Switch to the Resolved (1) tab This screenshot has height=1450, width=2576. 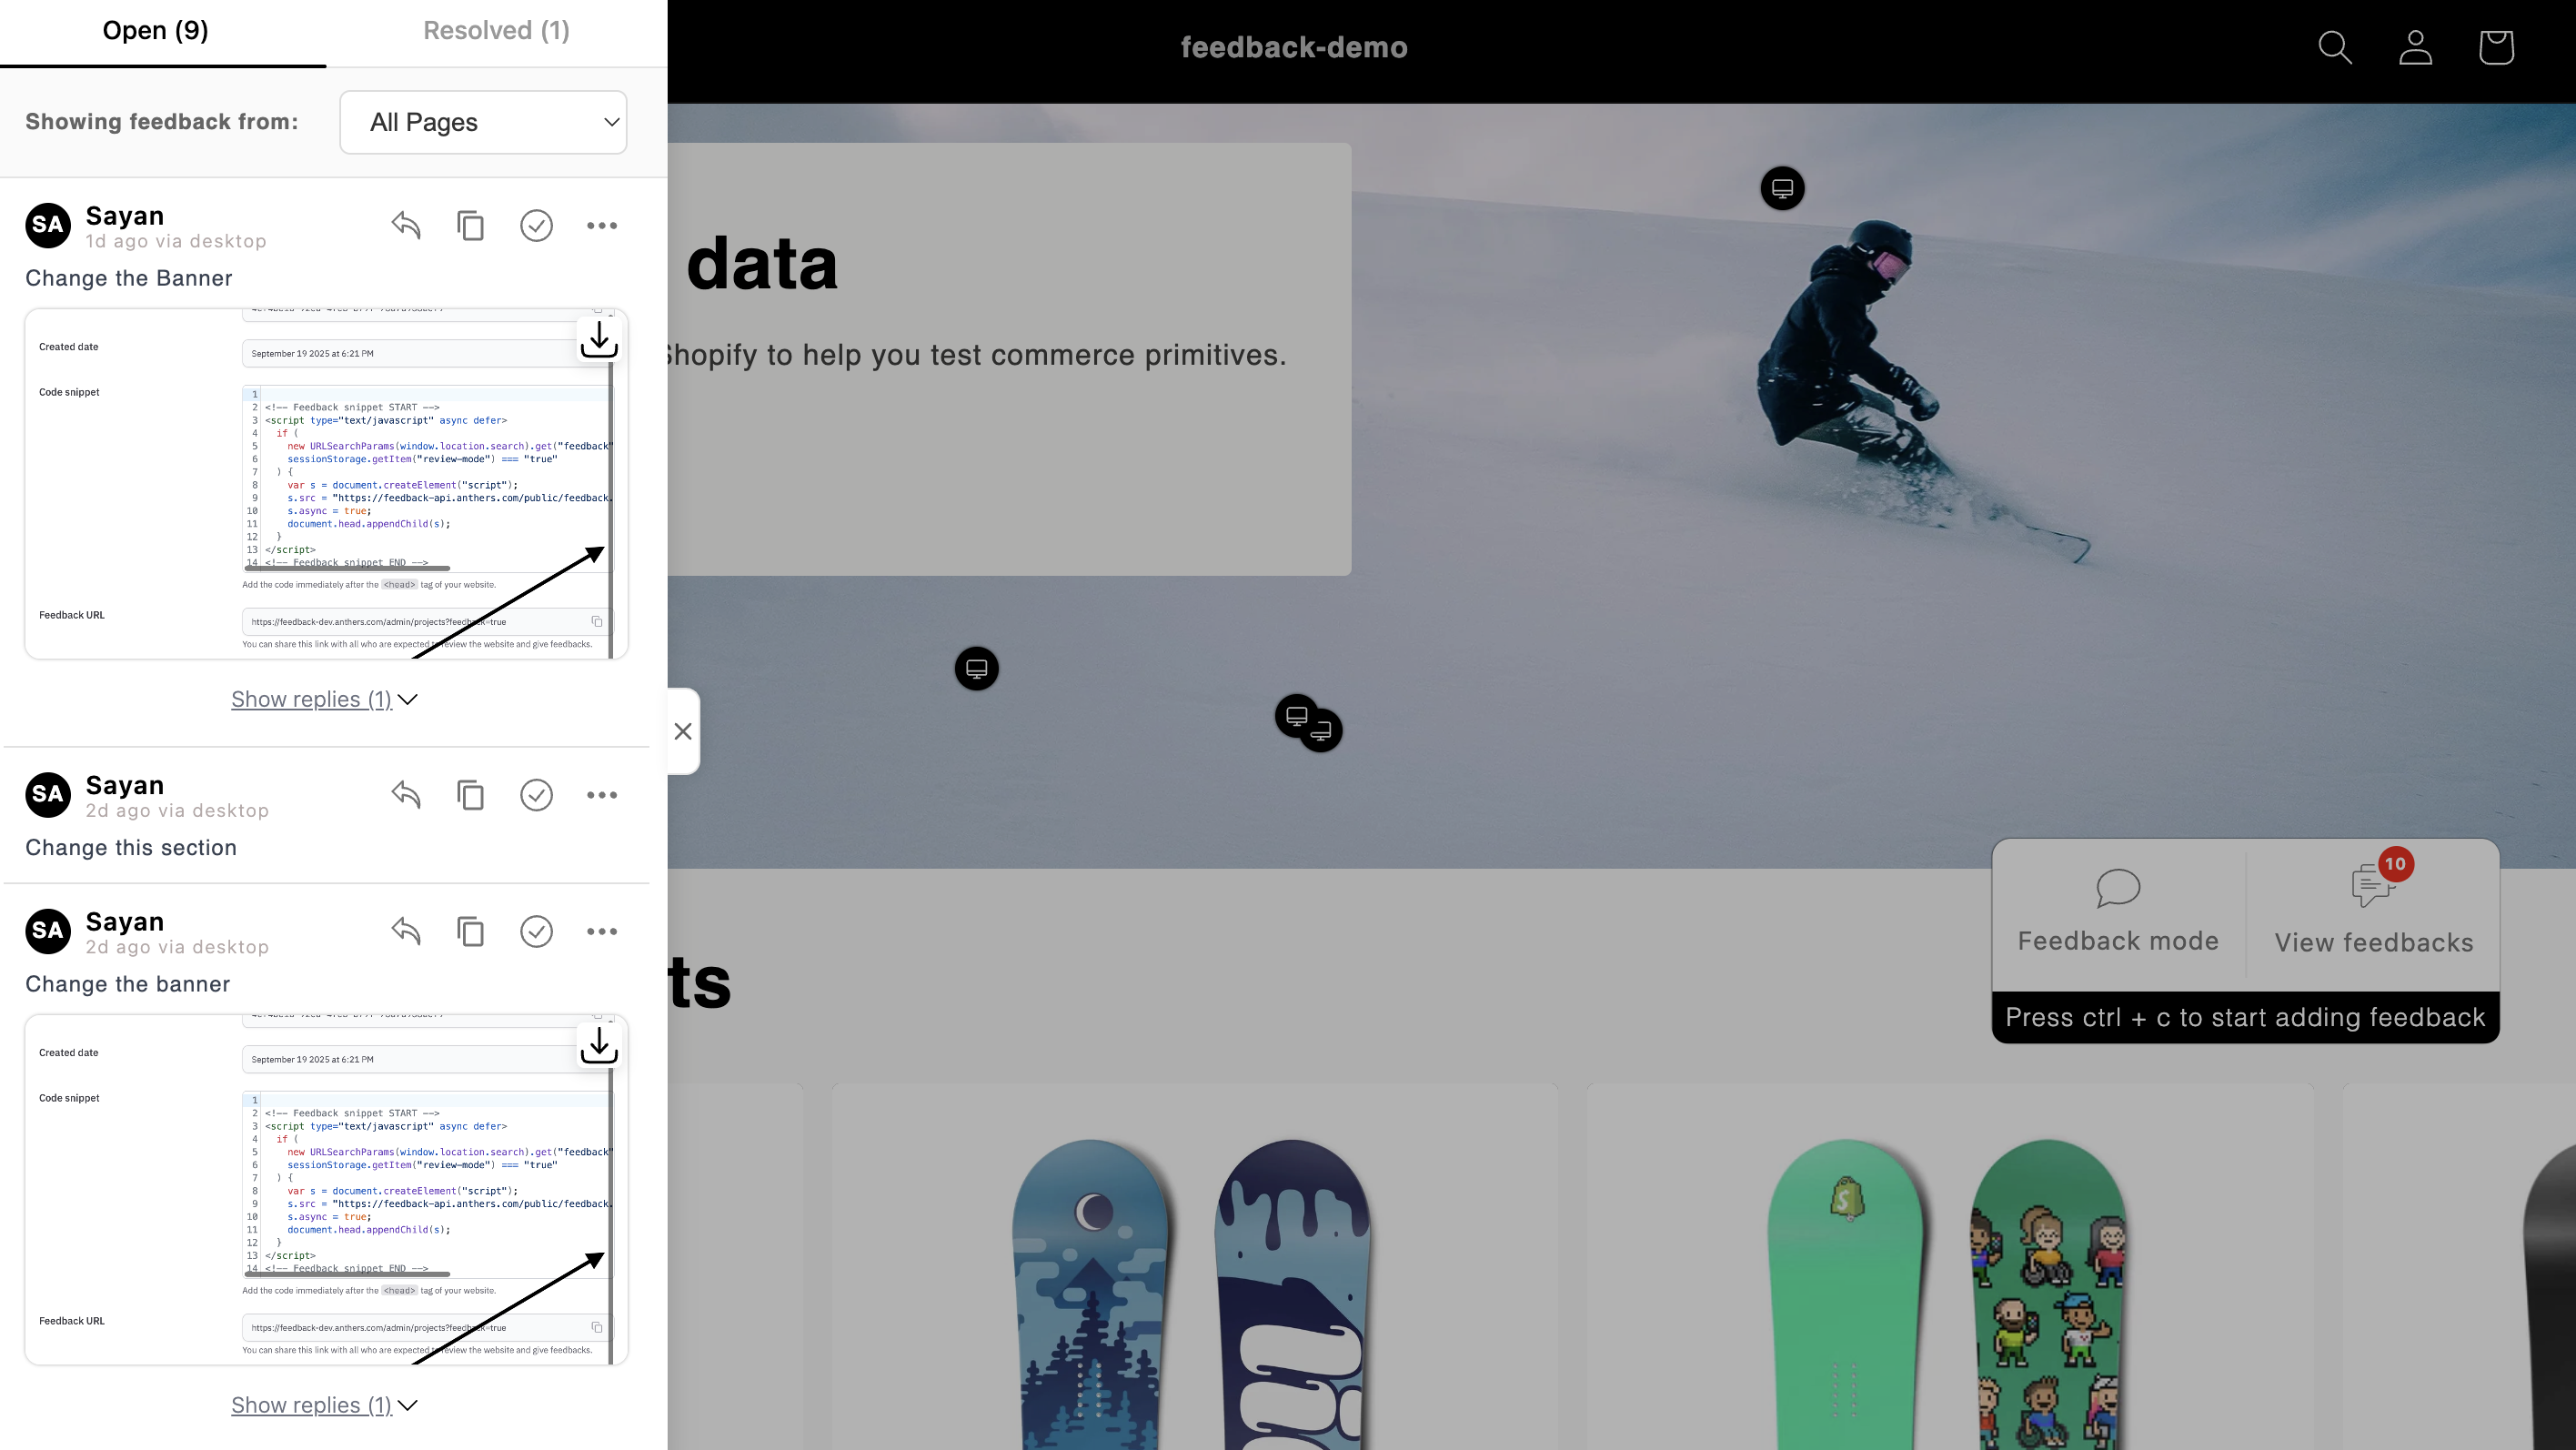[x=496, y=31]
